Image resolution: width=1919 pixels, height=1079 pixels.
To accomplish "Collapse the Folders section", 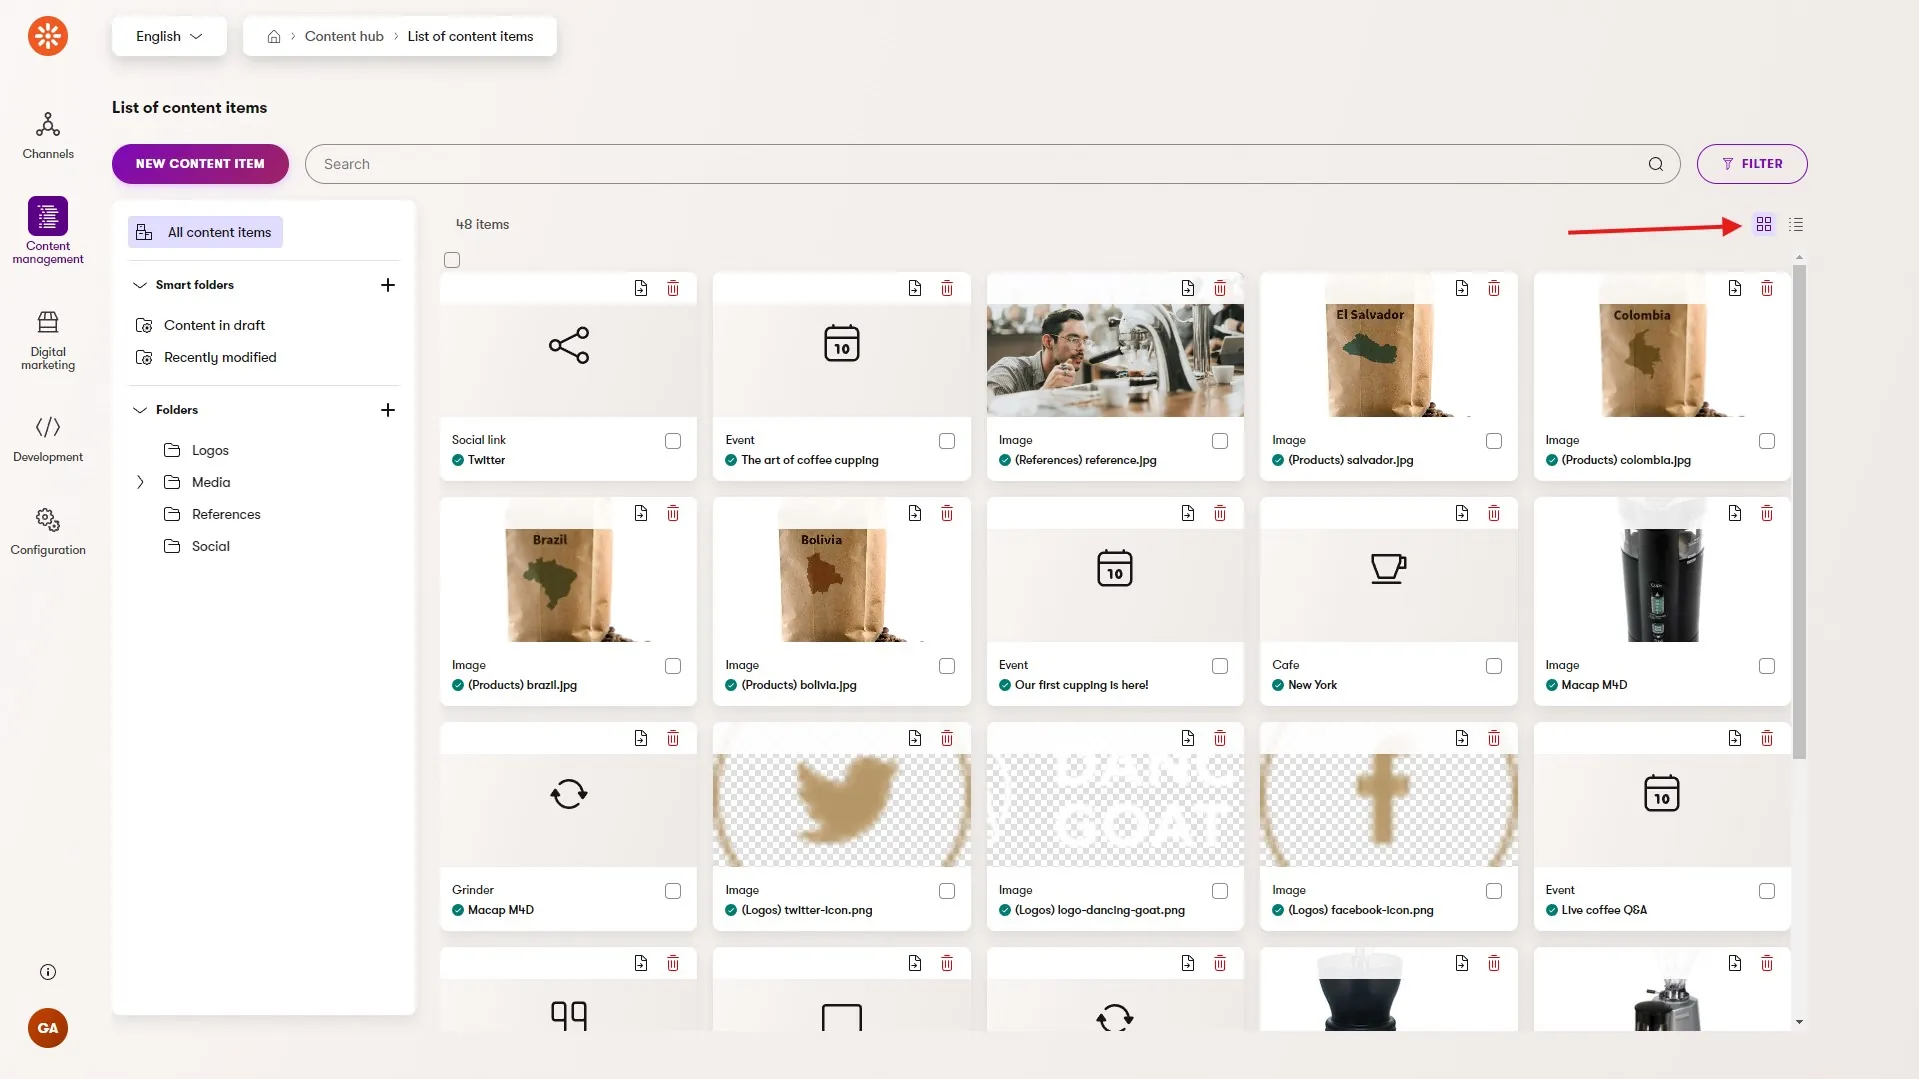I will (x=140, y=410).
